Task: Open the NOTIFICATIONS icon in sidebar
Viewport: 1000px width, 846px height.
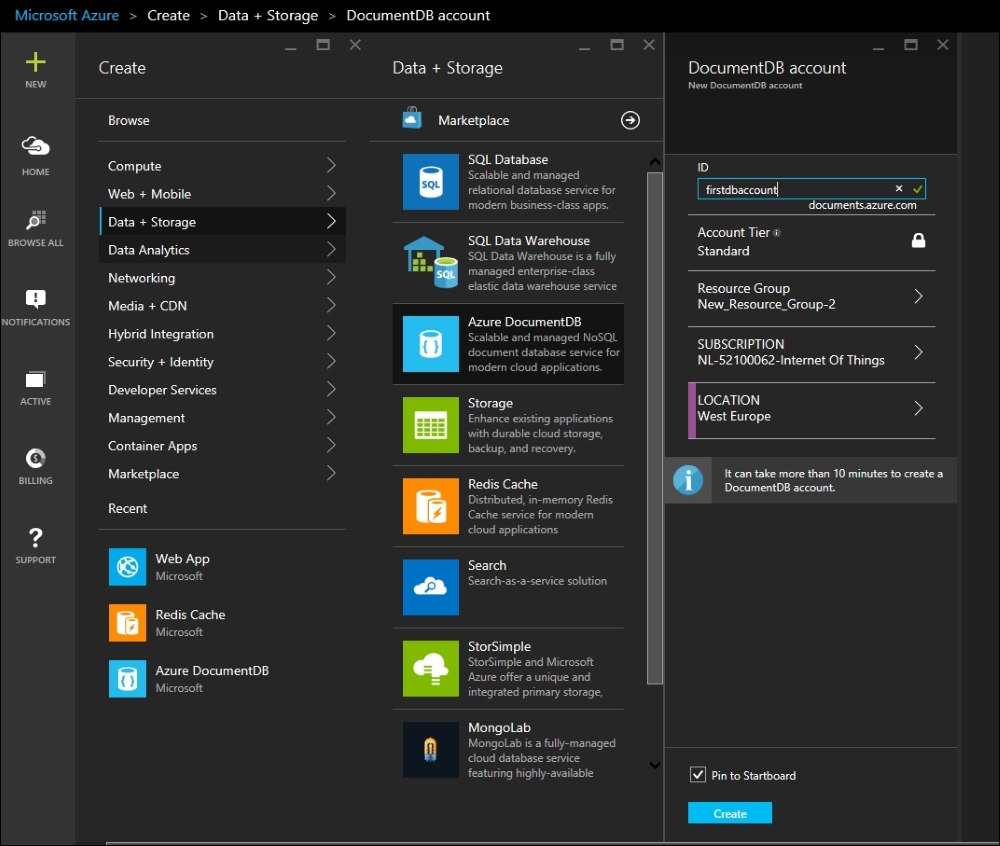Action: (36, 298)
